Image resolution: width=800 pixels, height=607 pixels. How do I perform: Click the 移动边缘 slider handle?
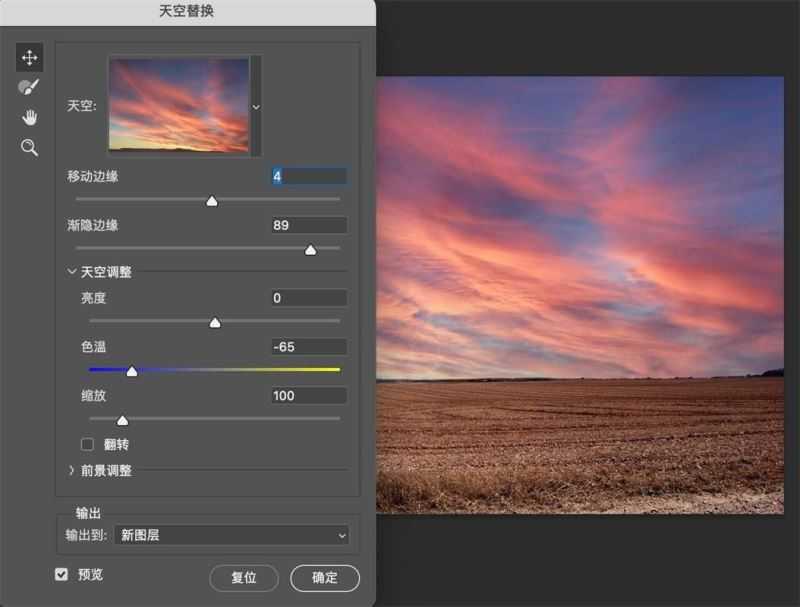pos(211,201)
